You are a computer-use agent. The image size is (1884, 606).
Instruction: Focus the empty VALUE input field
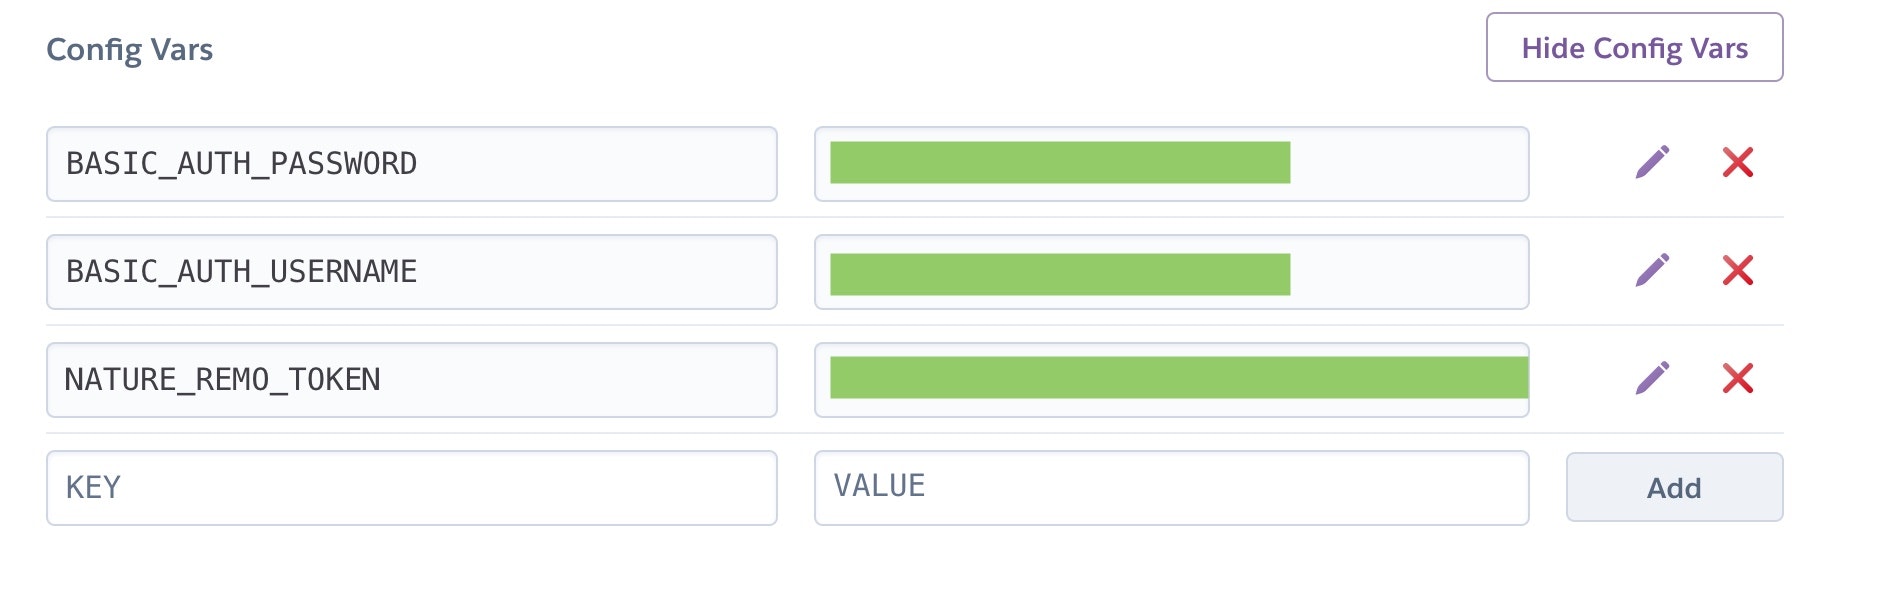[x=1172, y=488]
